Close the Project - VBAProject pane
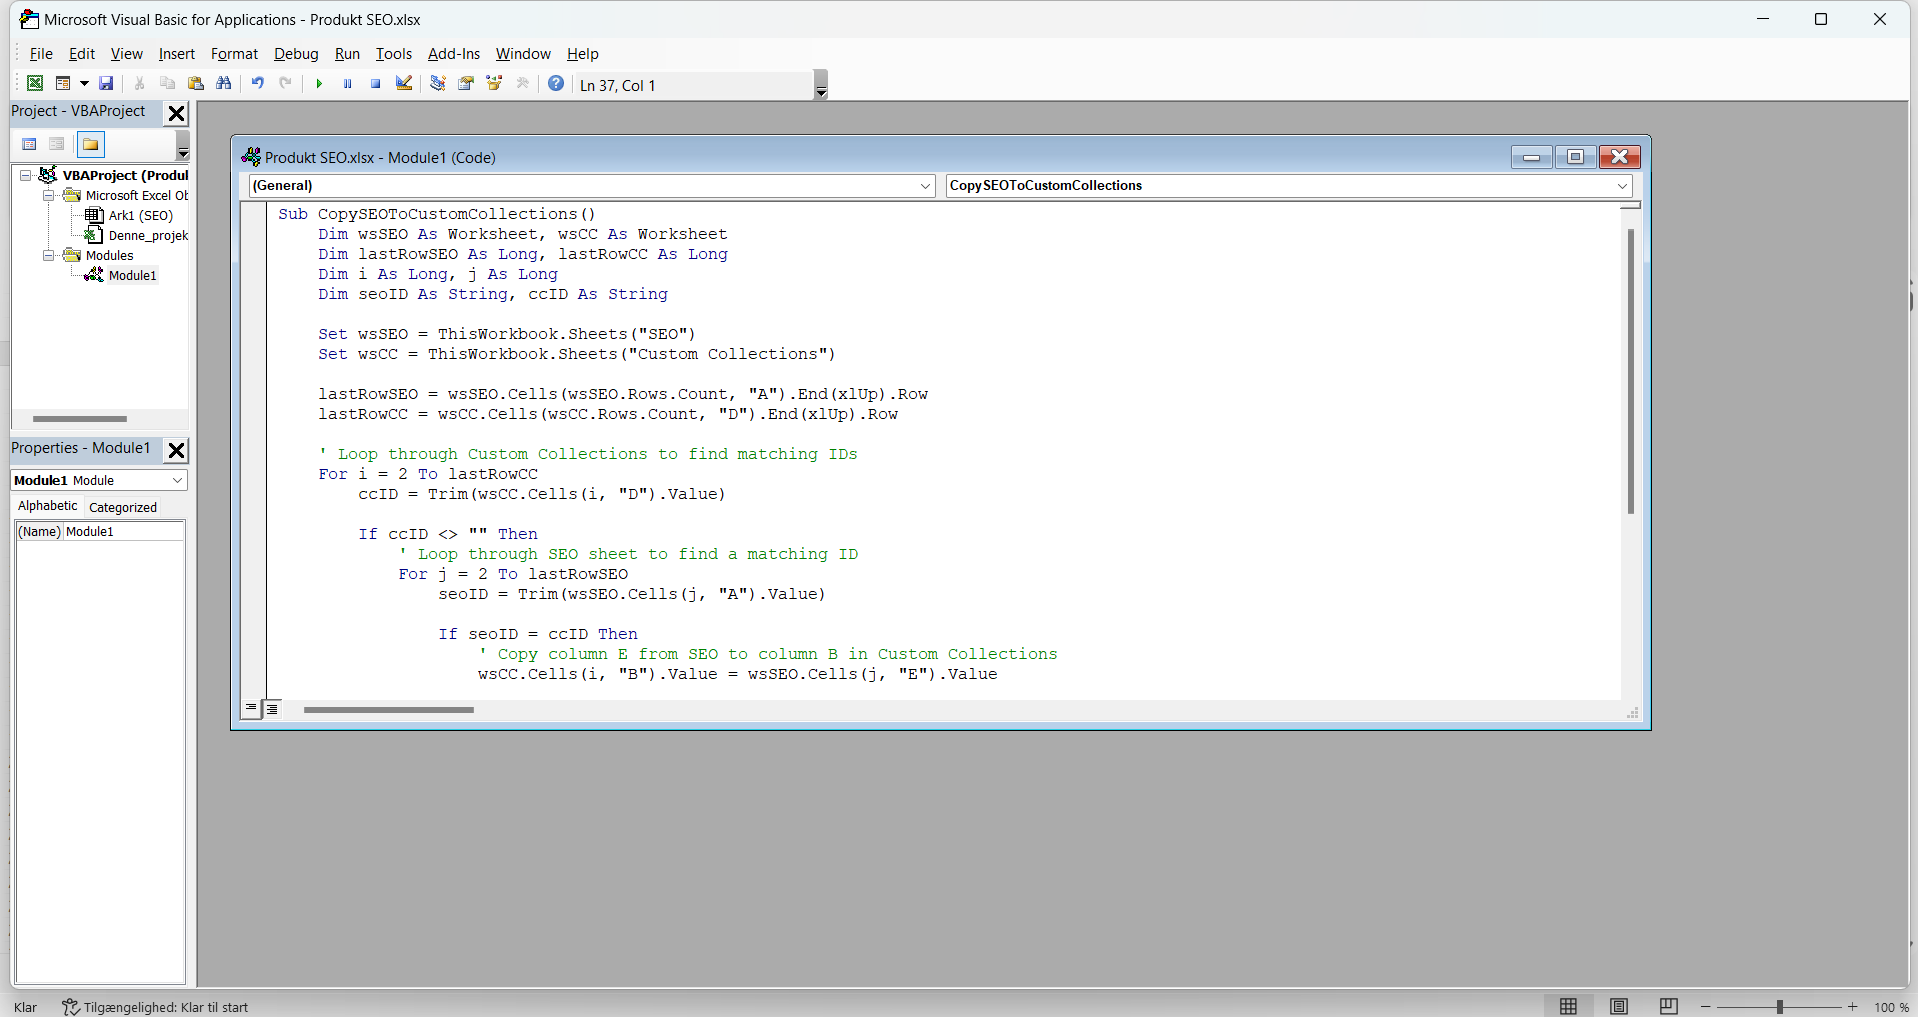 point(176,113)
